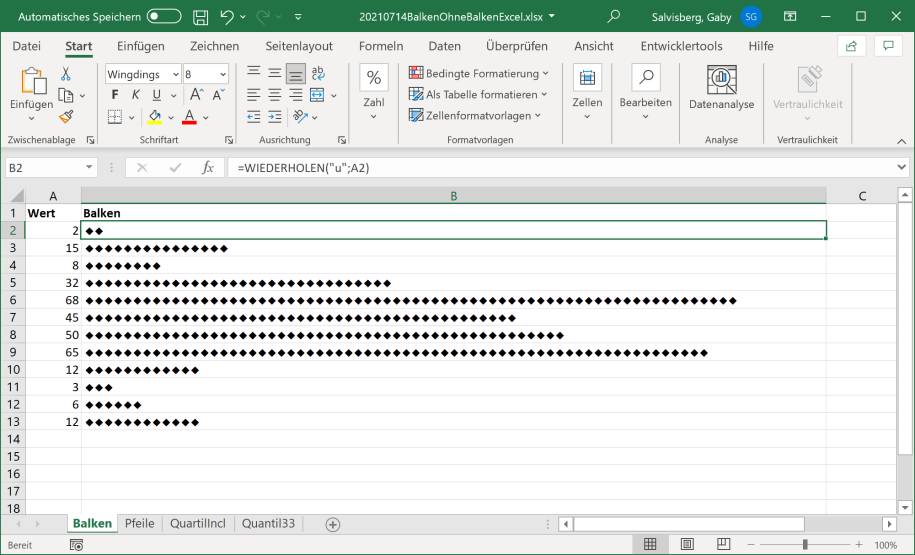
Task: Align text right
Action: point(296,95)
